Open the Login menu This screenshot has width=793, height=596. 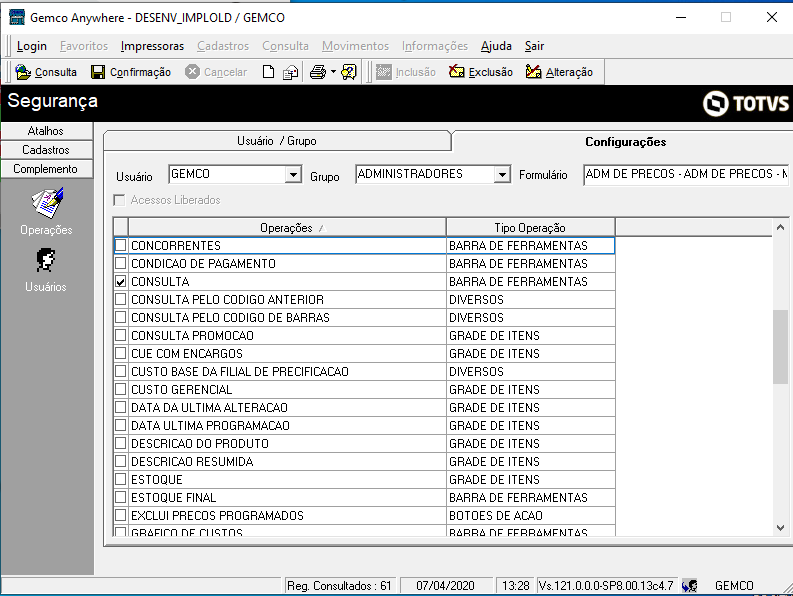point(32,46)
